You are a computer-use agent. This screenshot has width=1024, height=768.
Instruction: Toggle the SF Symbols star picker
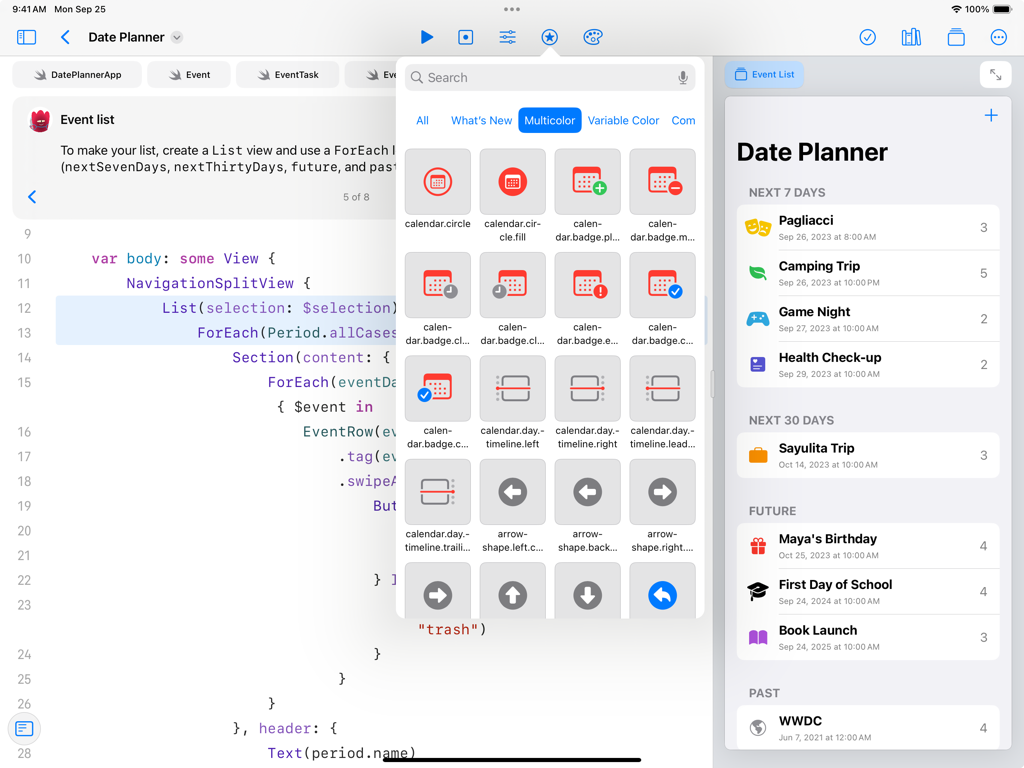tap(549, 37)
